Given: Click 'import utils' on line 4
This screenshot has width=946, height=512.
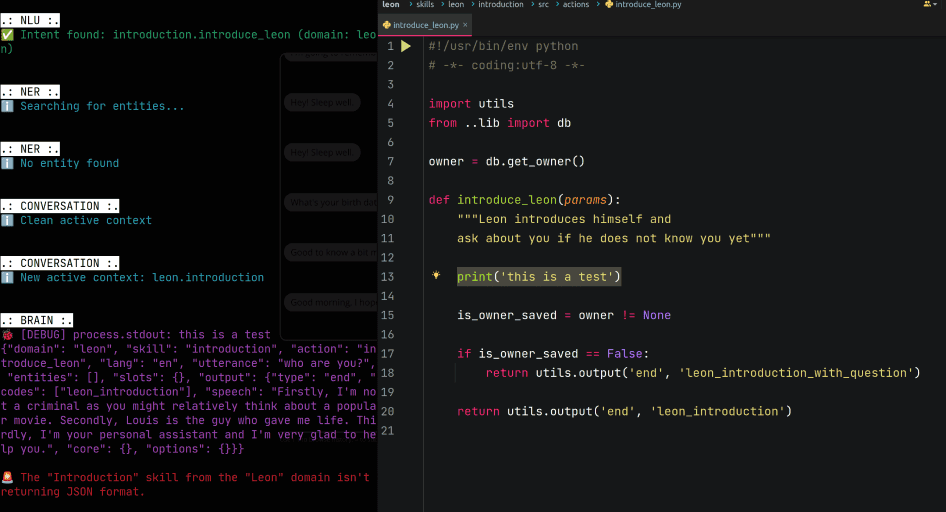Looking at the screenshot, I should click(x=471, y=104).
